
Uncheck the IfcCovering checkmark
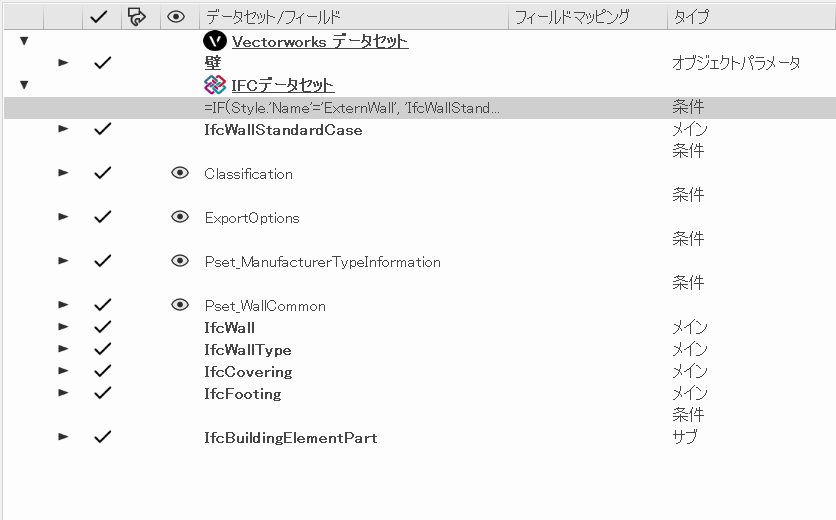101,371
